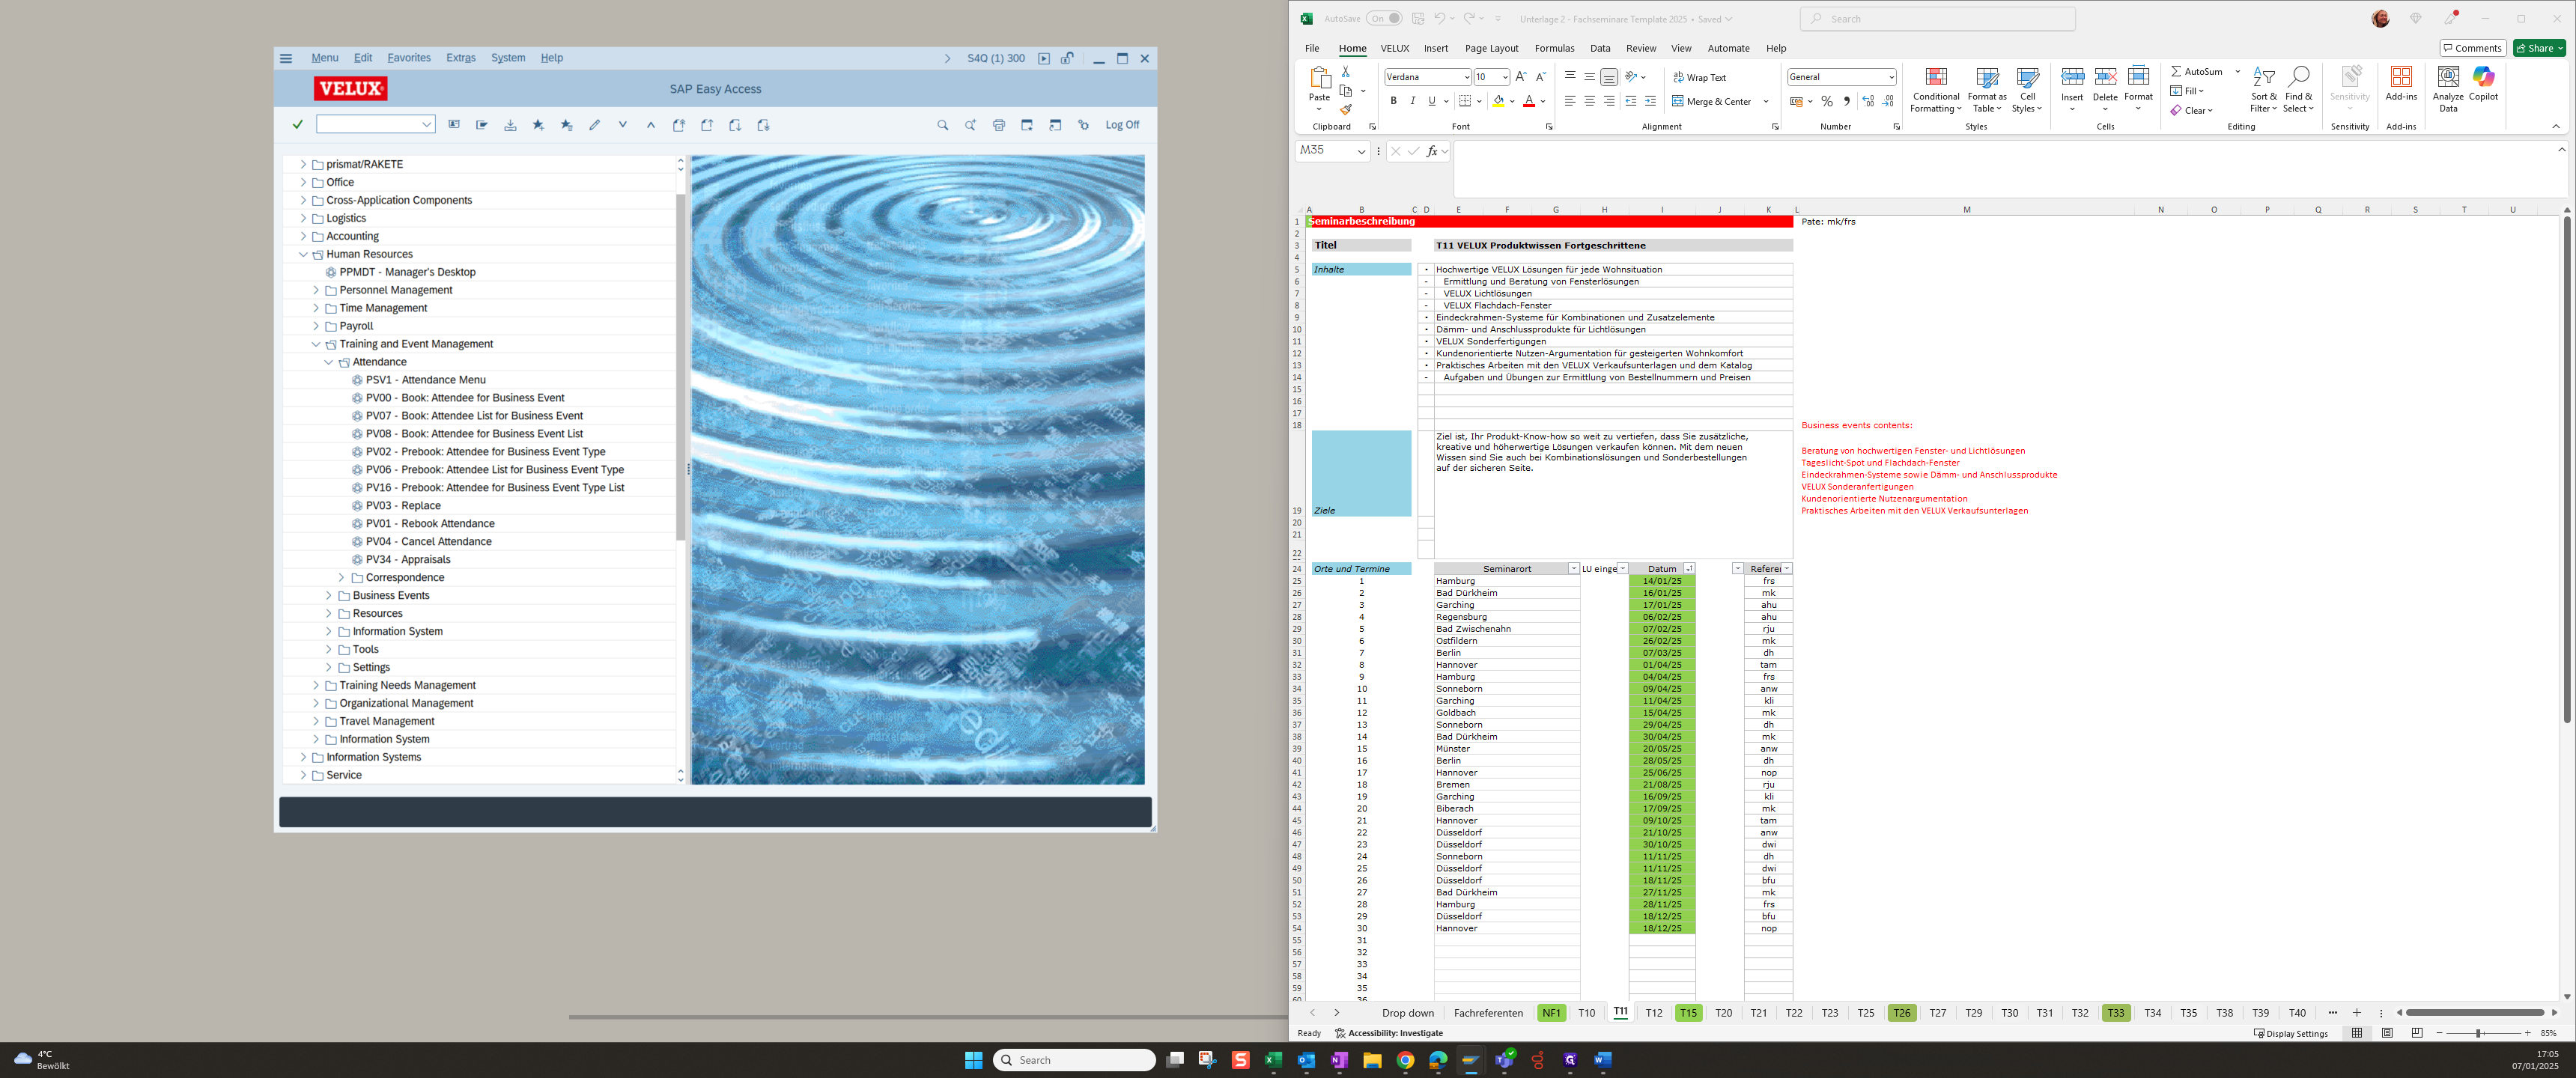Open Excel font name dropdown
Image resolution: width=2576 pixels, height=1078 pixels.
(1466, 77)
